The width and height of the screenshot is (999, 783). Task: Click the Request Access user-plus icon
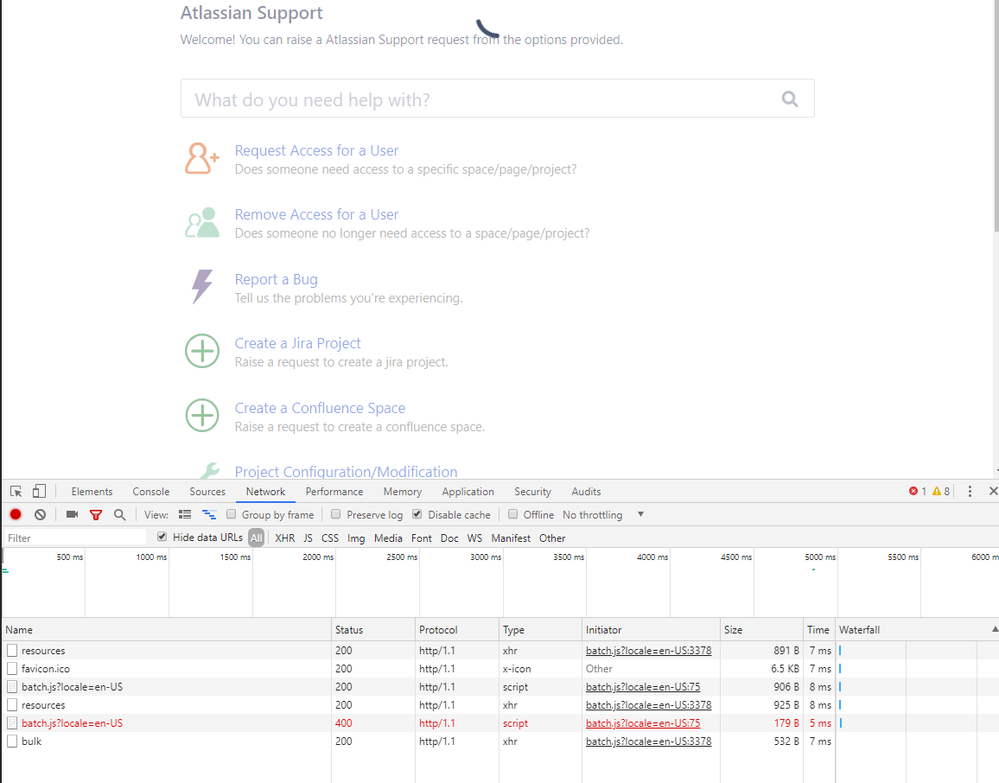pos(202,158)
